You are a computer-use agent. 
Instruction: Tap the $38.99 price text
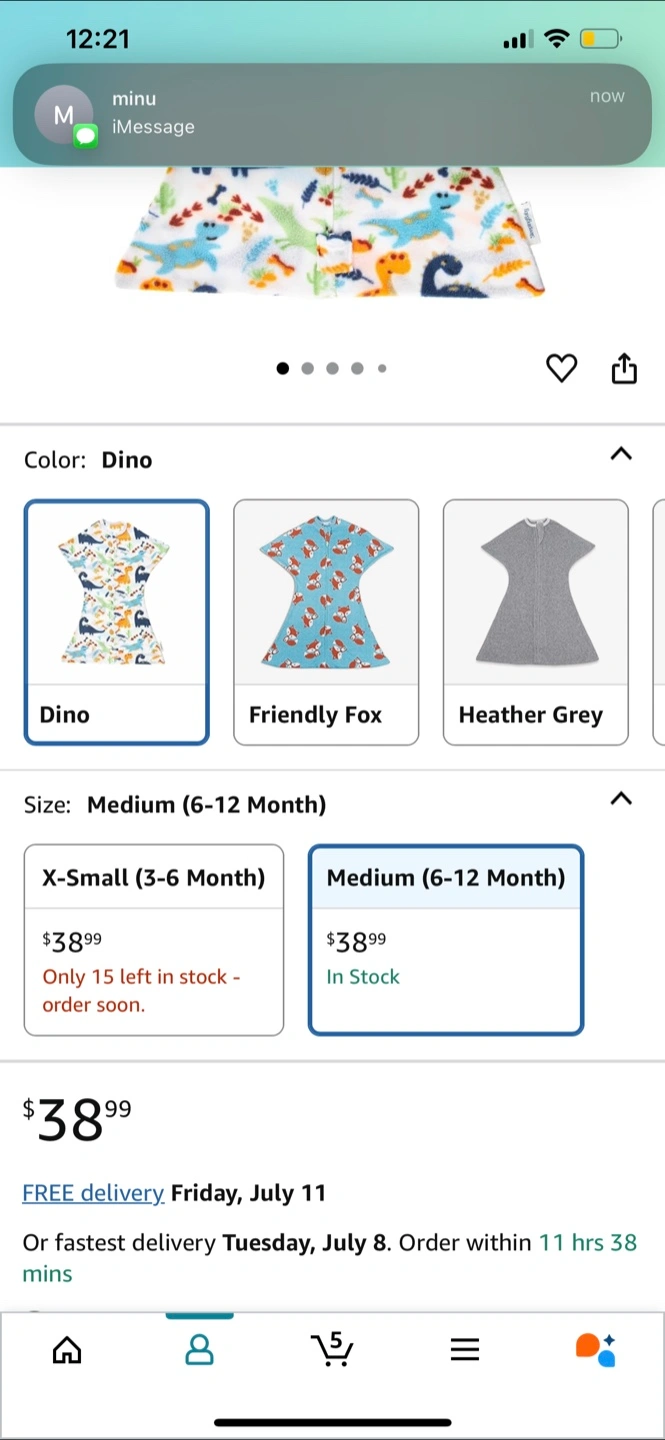77,1119
